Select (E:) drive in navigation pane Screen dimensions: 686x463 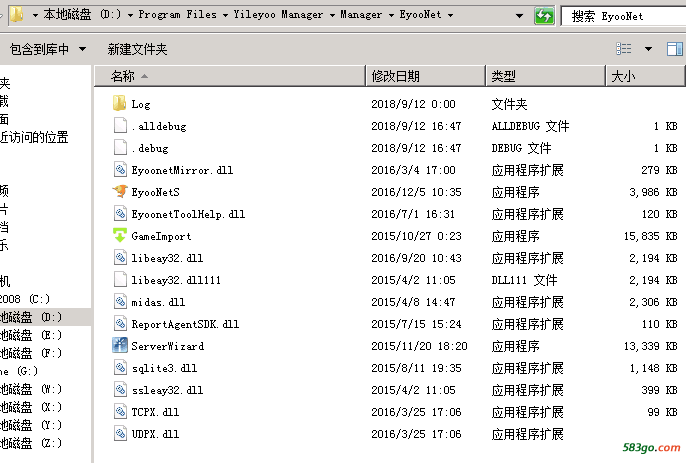[x=31, y=335]
